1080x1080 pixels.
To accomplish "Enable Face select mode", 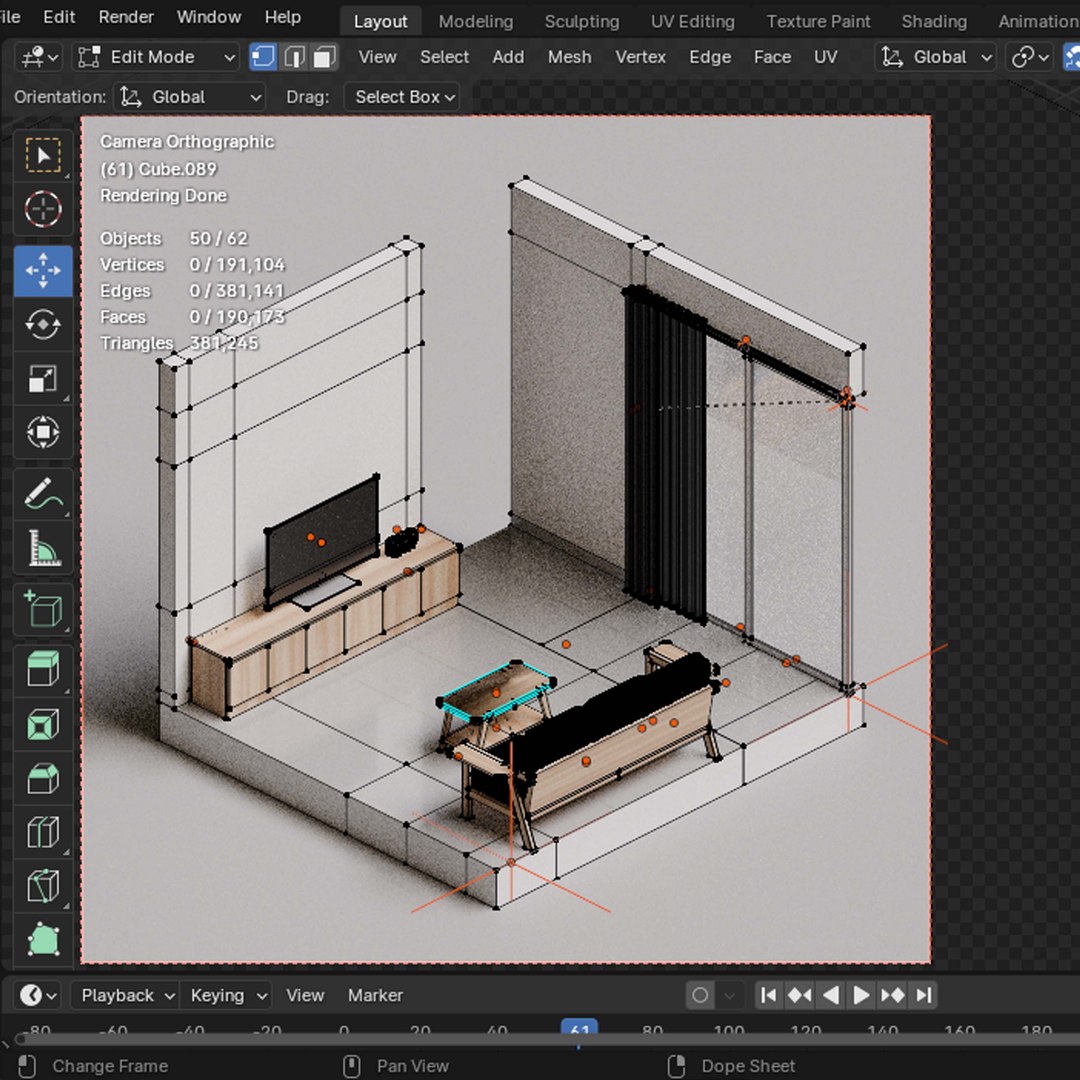I will click(324, 57).
